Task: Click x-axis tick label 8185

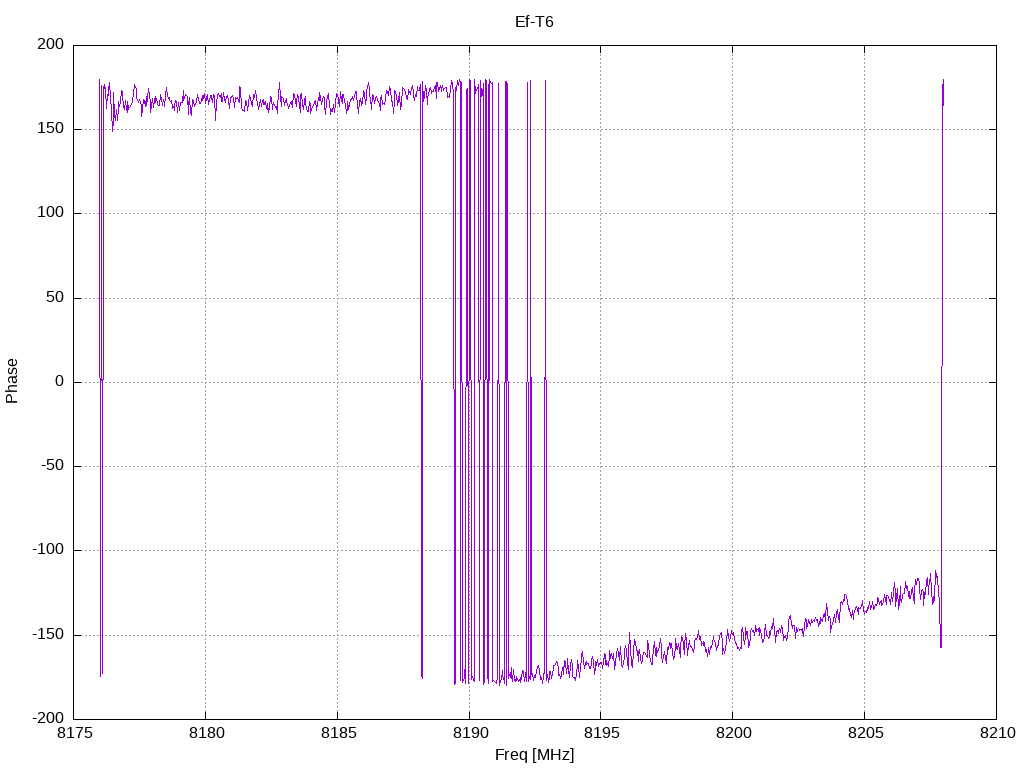Action: coord(338,733)
